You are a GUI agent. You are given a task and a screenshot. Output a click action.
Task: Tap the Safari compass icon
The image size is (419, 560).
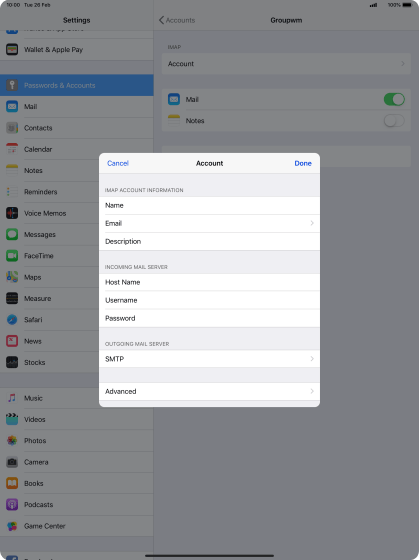[x=12, y=320]
